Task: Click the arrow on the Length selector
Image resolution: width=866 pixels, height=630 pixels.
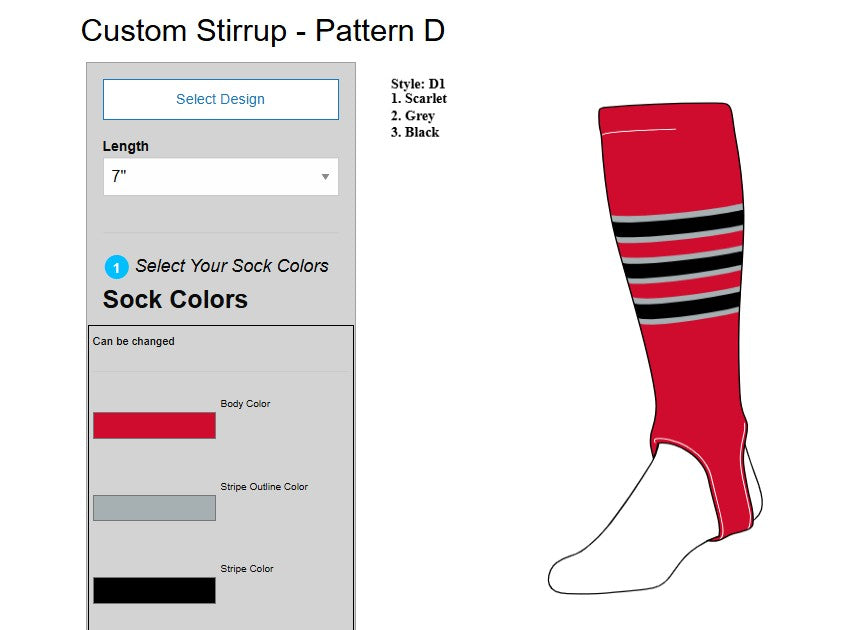Action: 325,177
